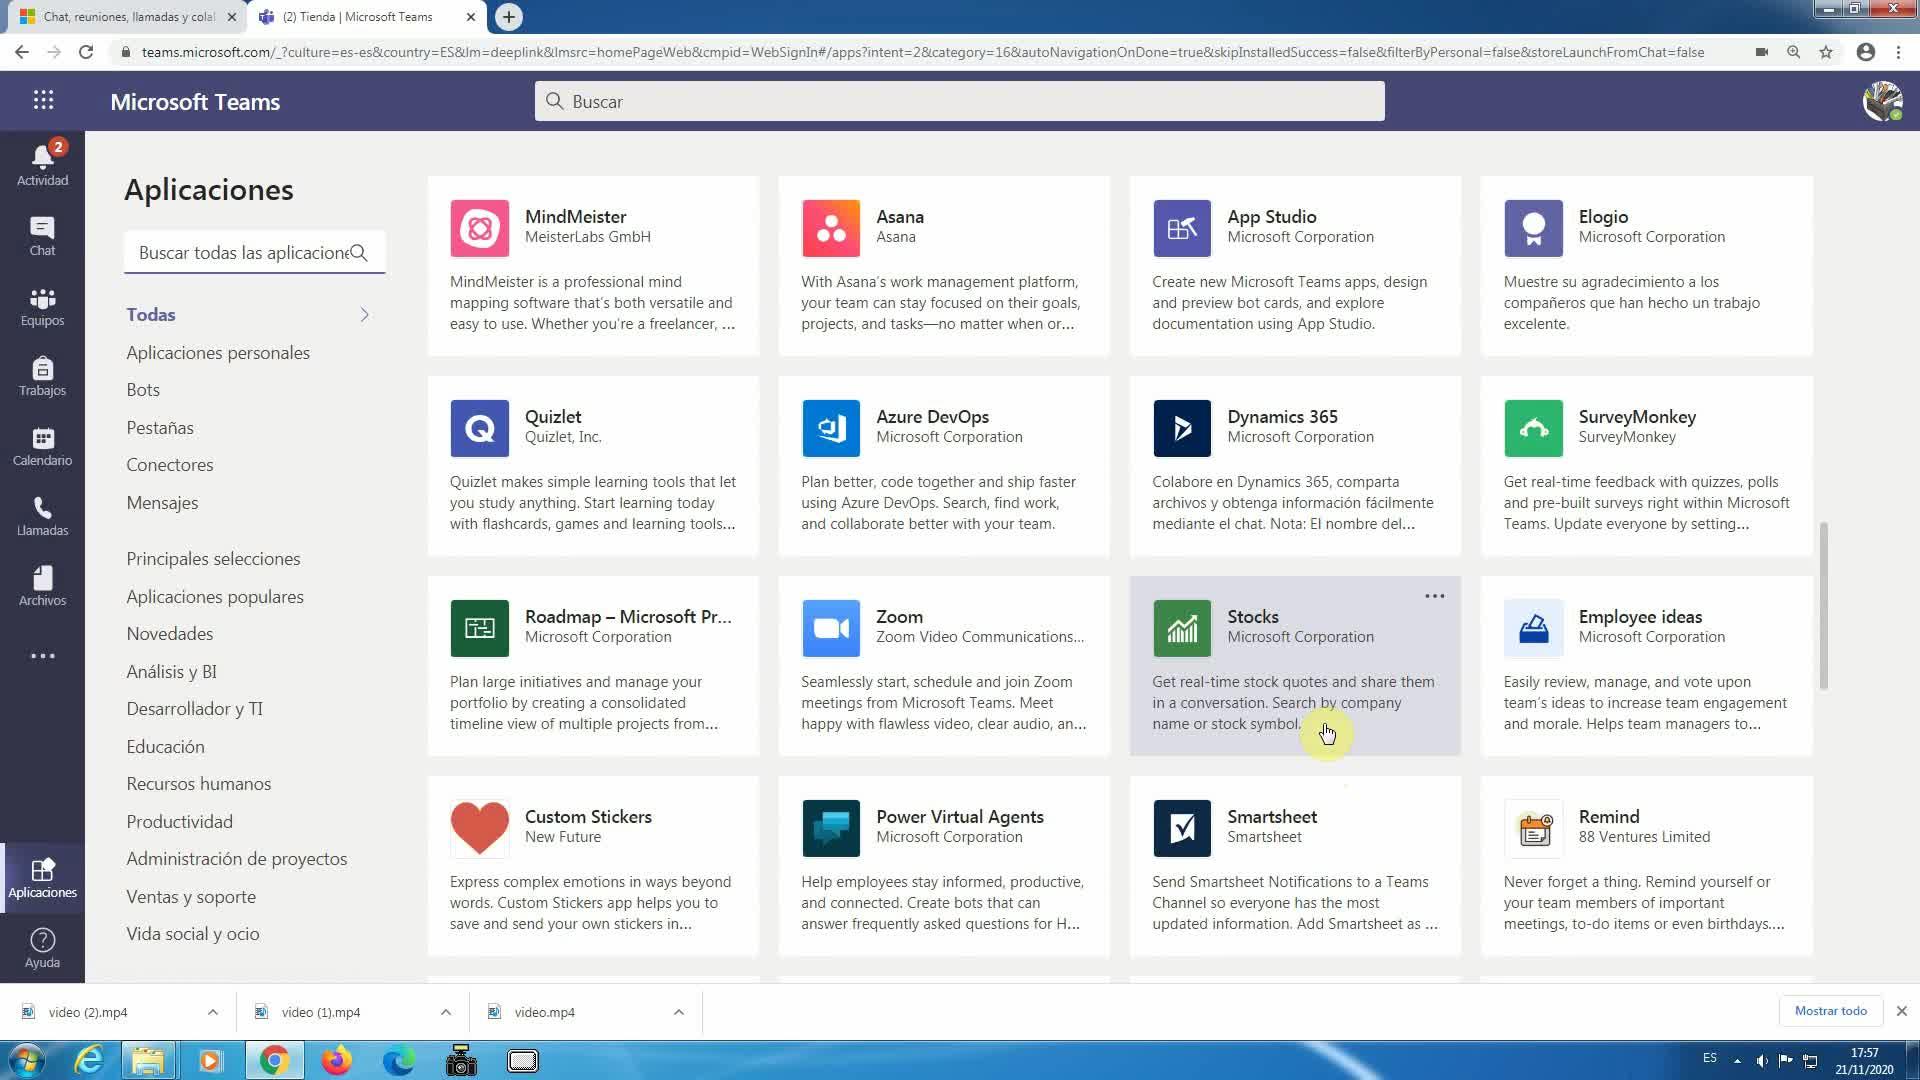Viewport: 1920px width, 1080px height.
Task: Select the Mensajes category
Action: point(162,503)
